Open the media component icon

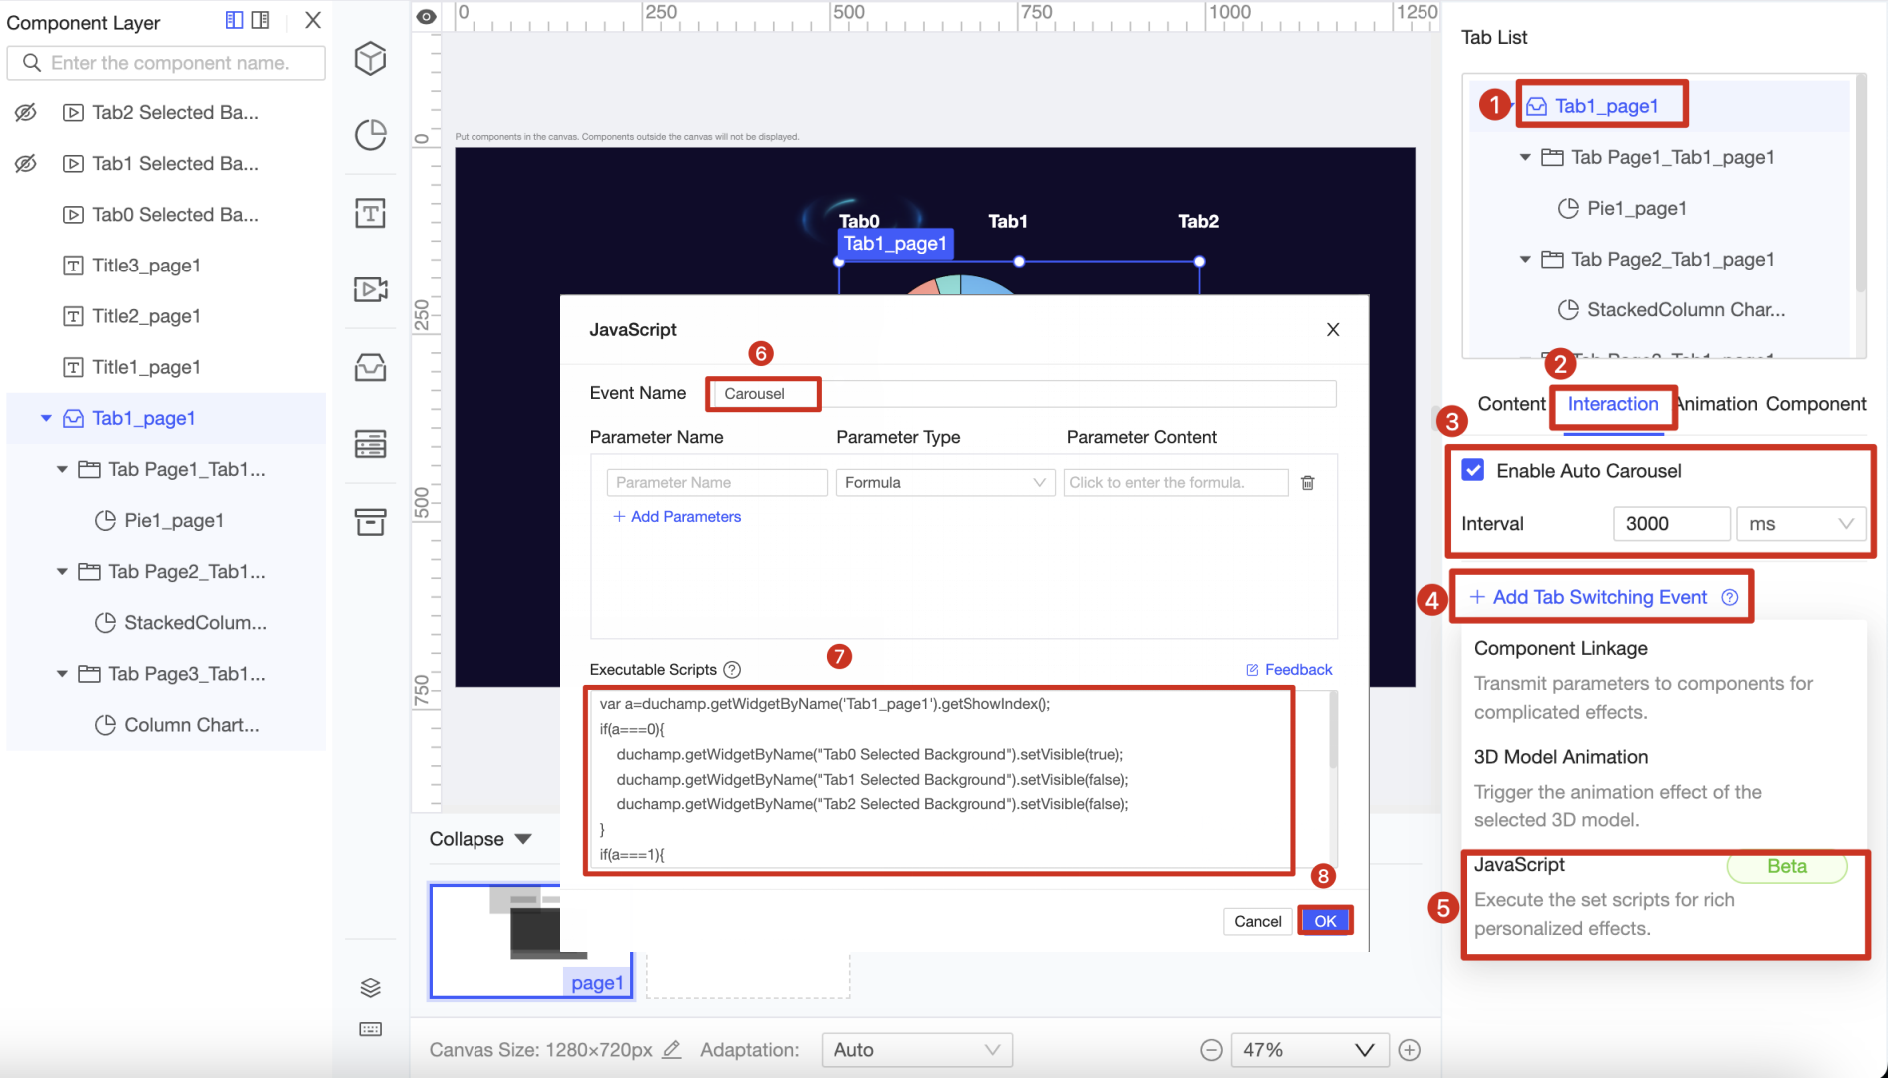(x=370, y=289)
